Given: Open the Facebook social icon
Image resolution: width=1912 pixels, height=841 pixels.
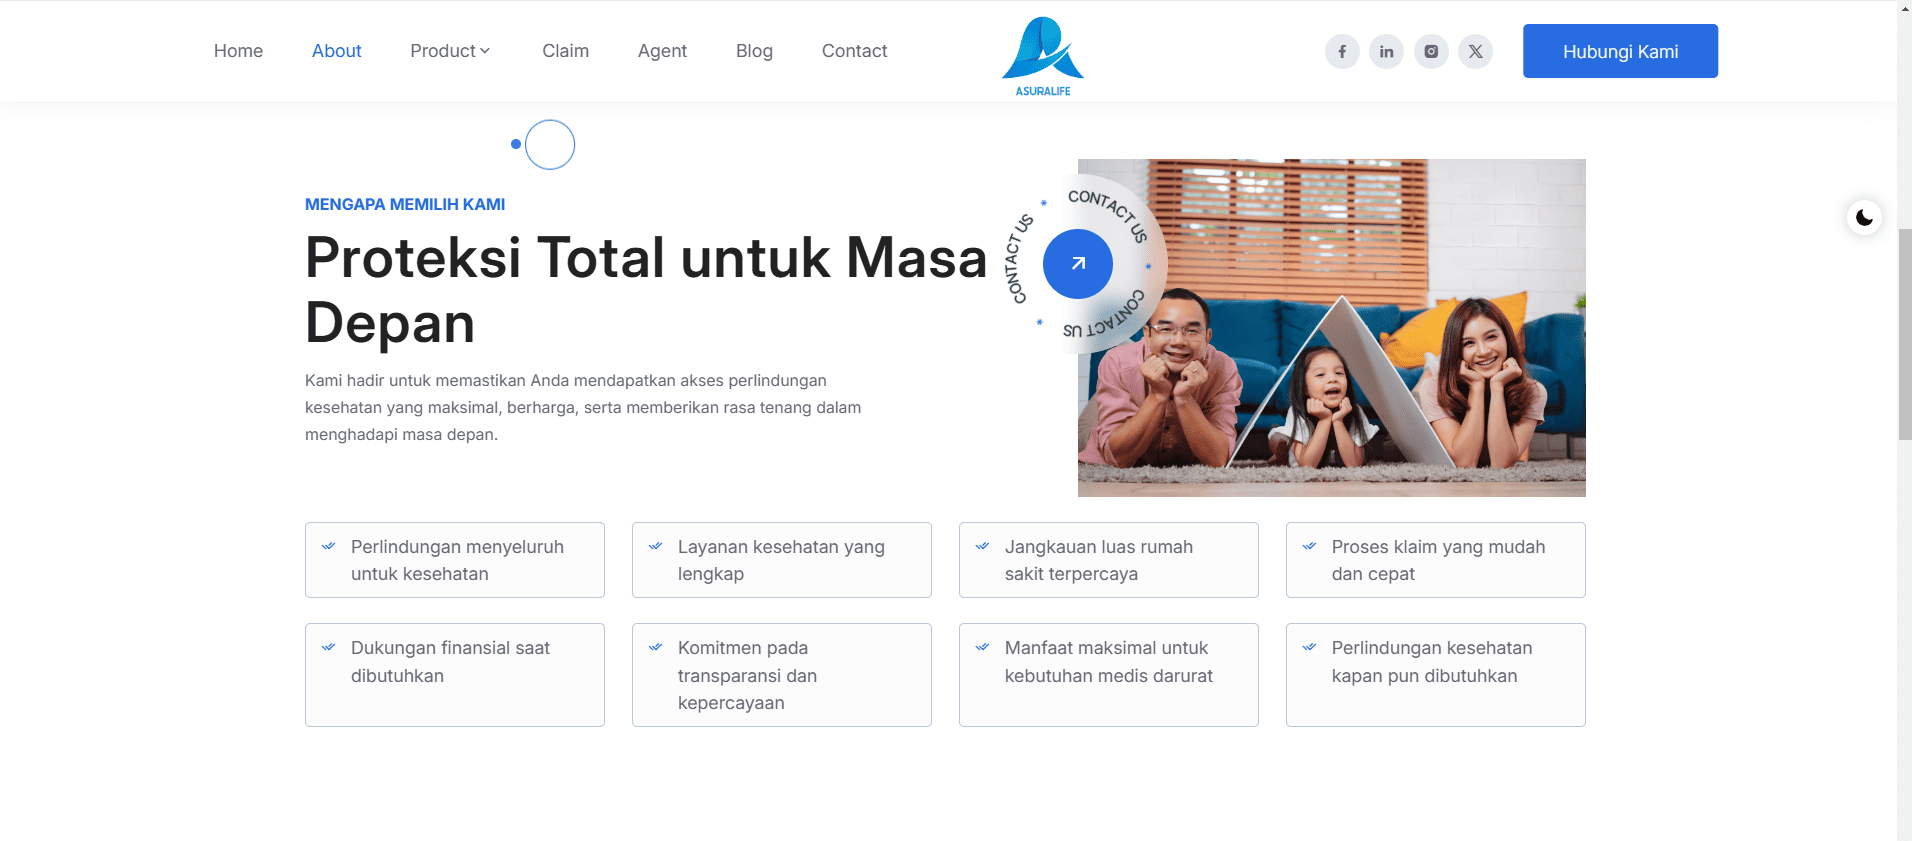Looking at the screenshot, I should coord(1342,51).
